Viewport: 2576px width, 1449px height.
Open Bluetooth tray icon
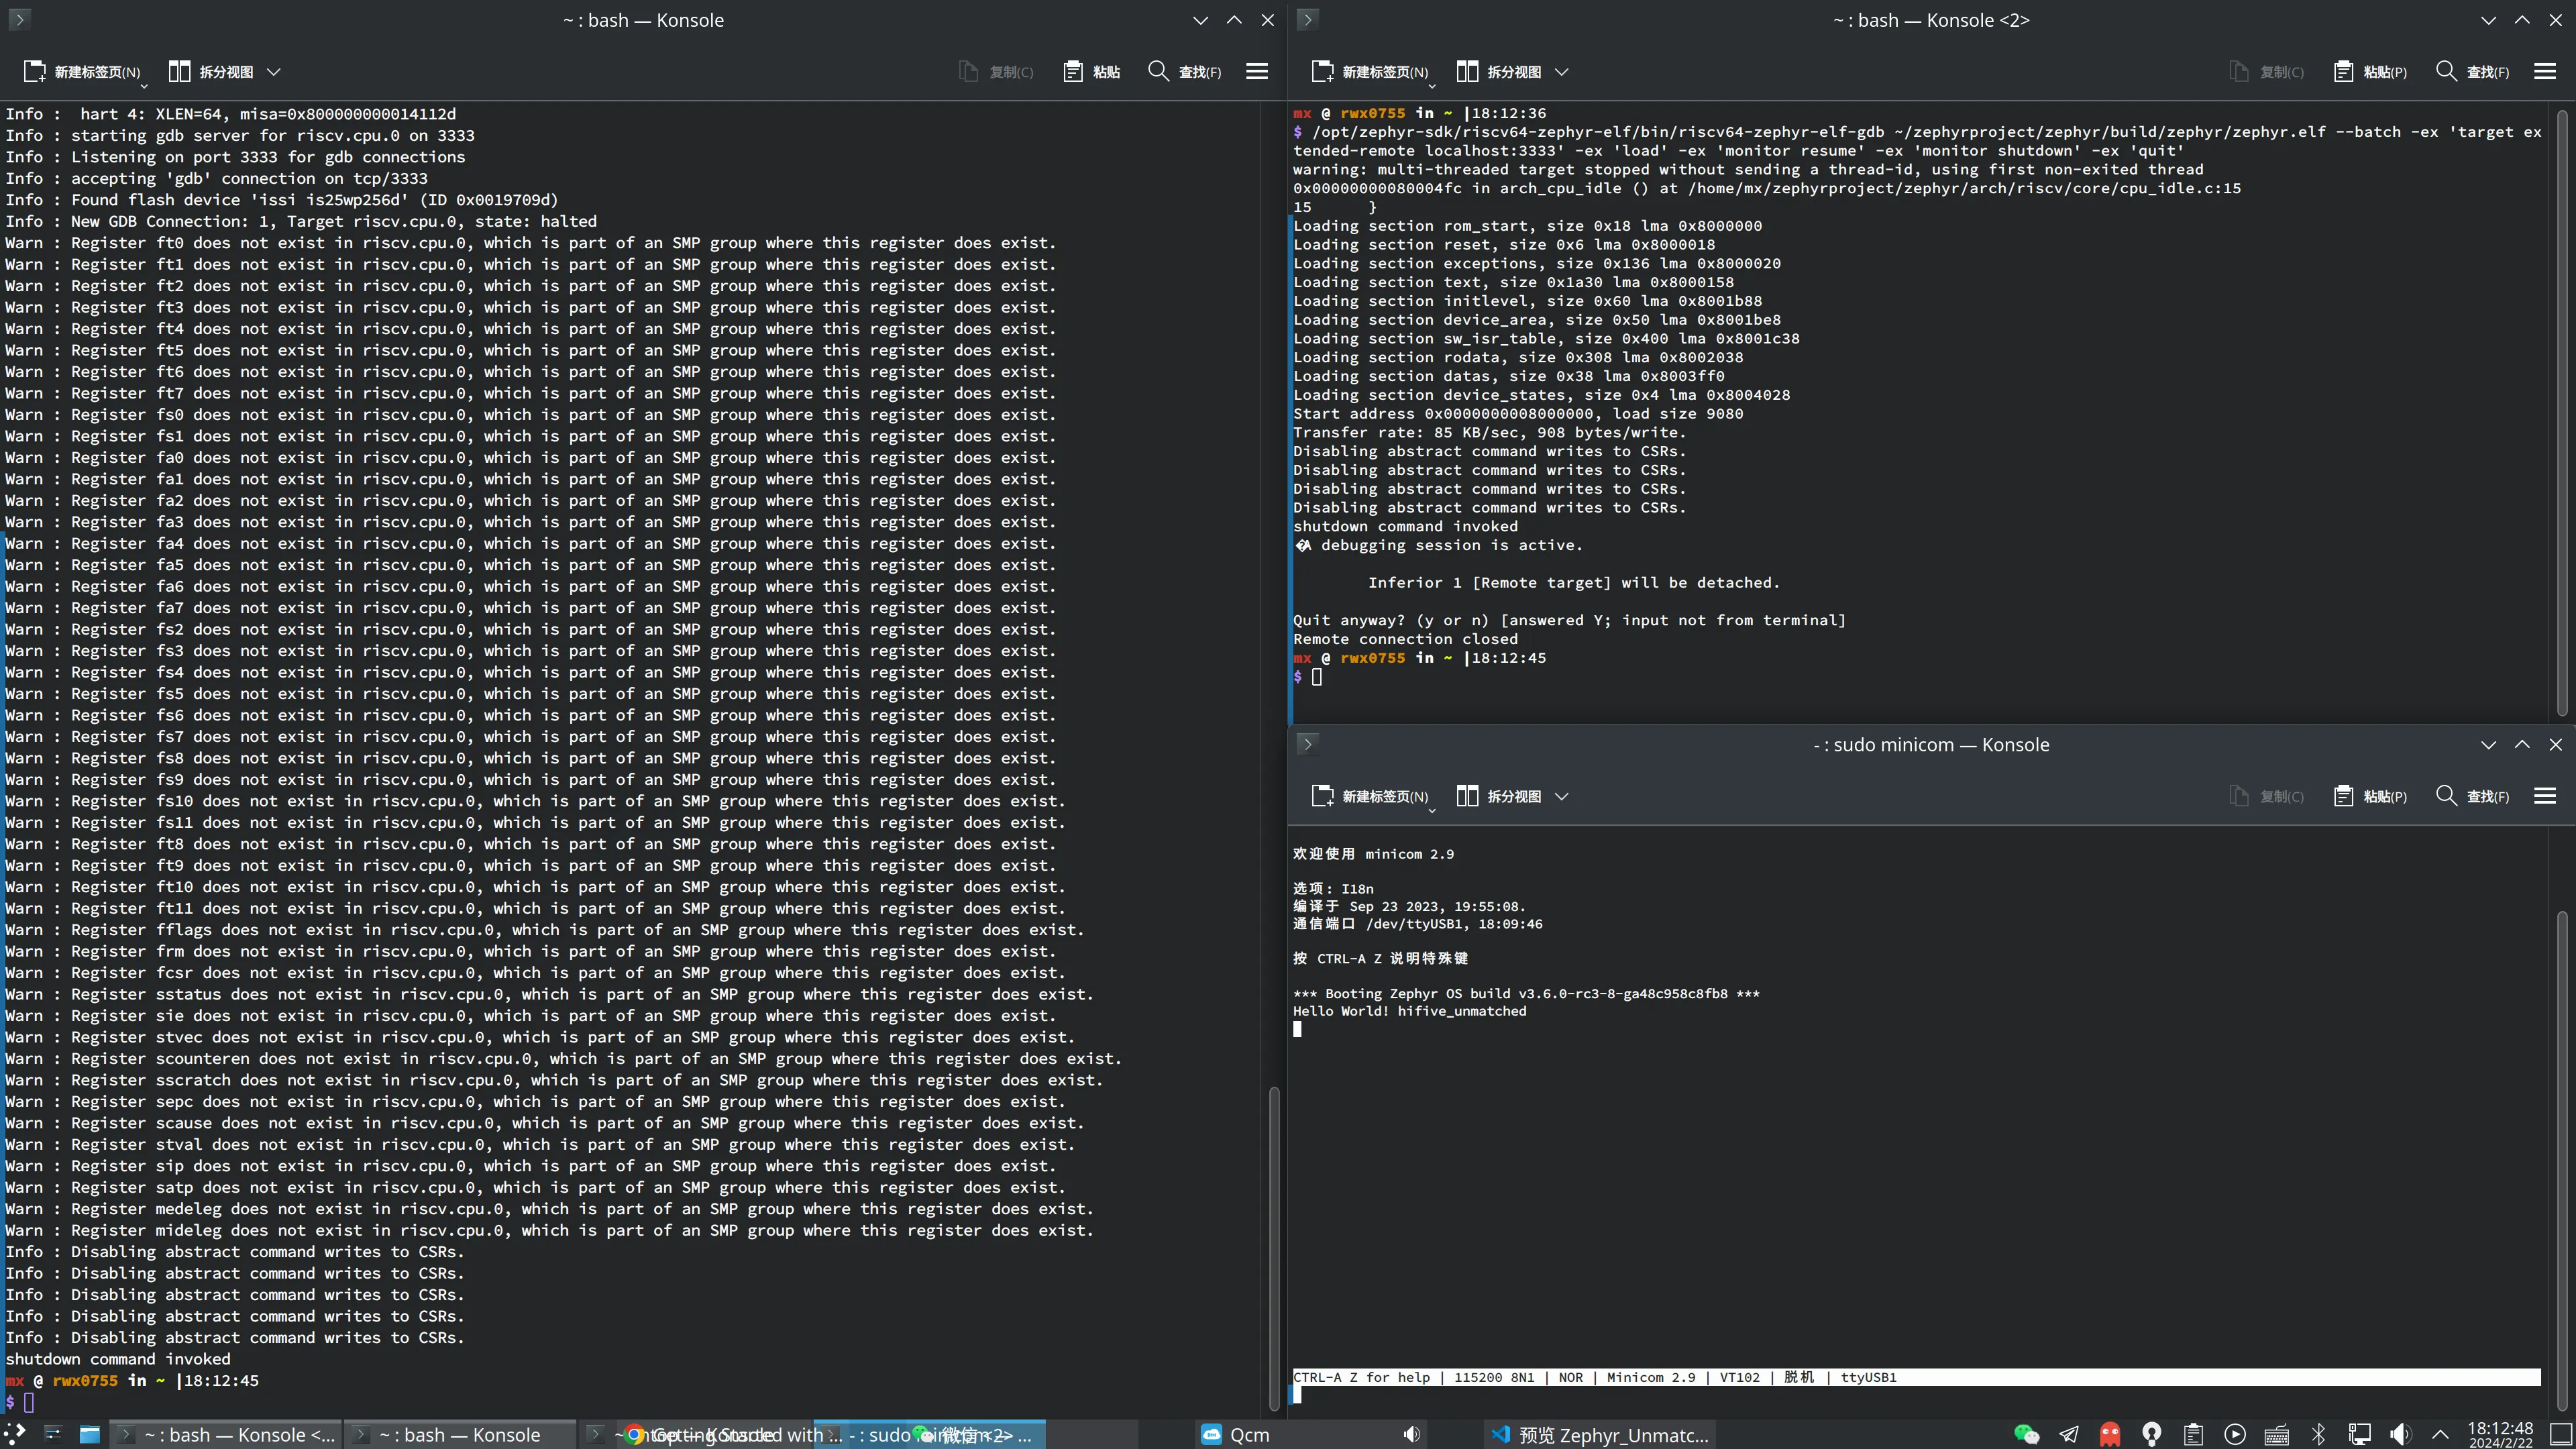click(x=2319, y=1434)
